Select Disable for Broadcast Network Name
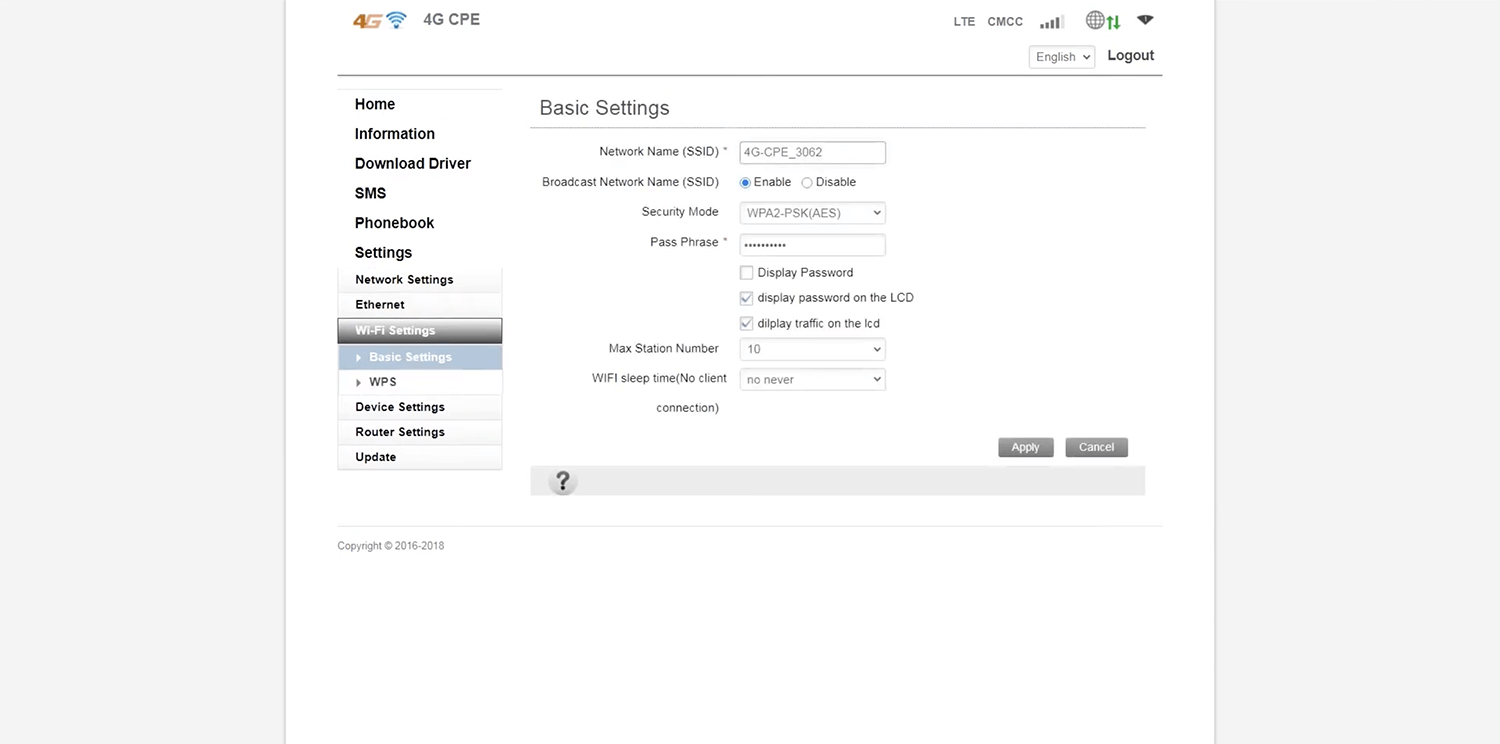The image size is (1500, 744). 807,183
